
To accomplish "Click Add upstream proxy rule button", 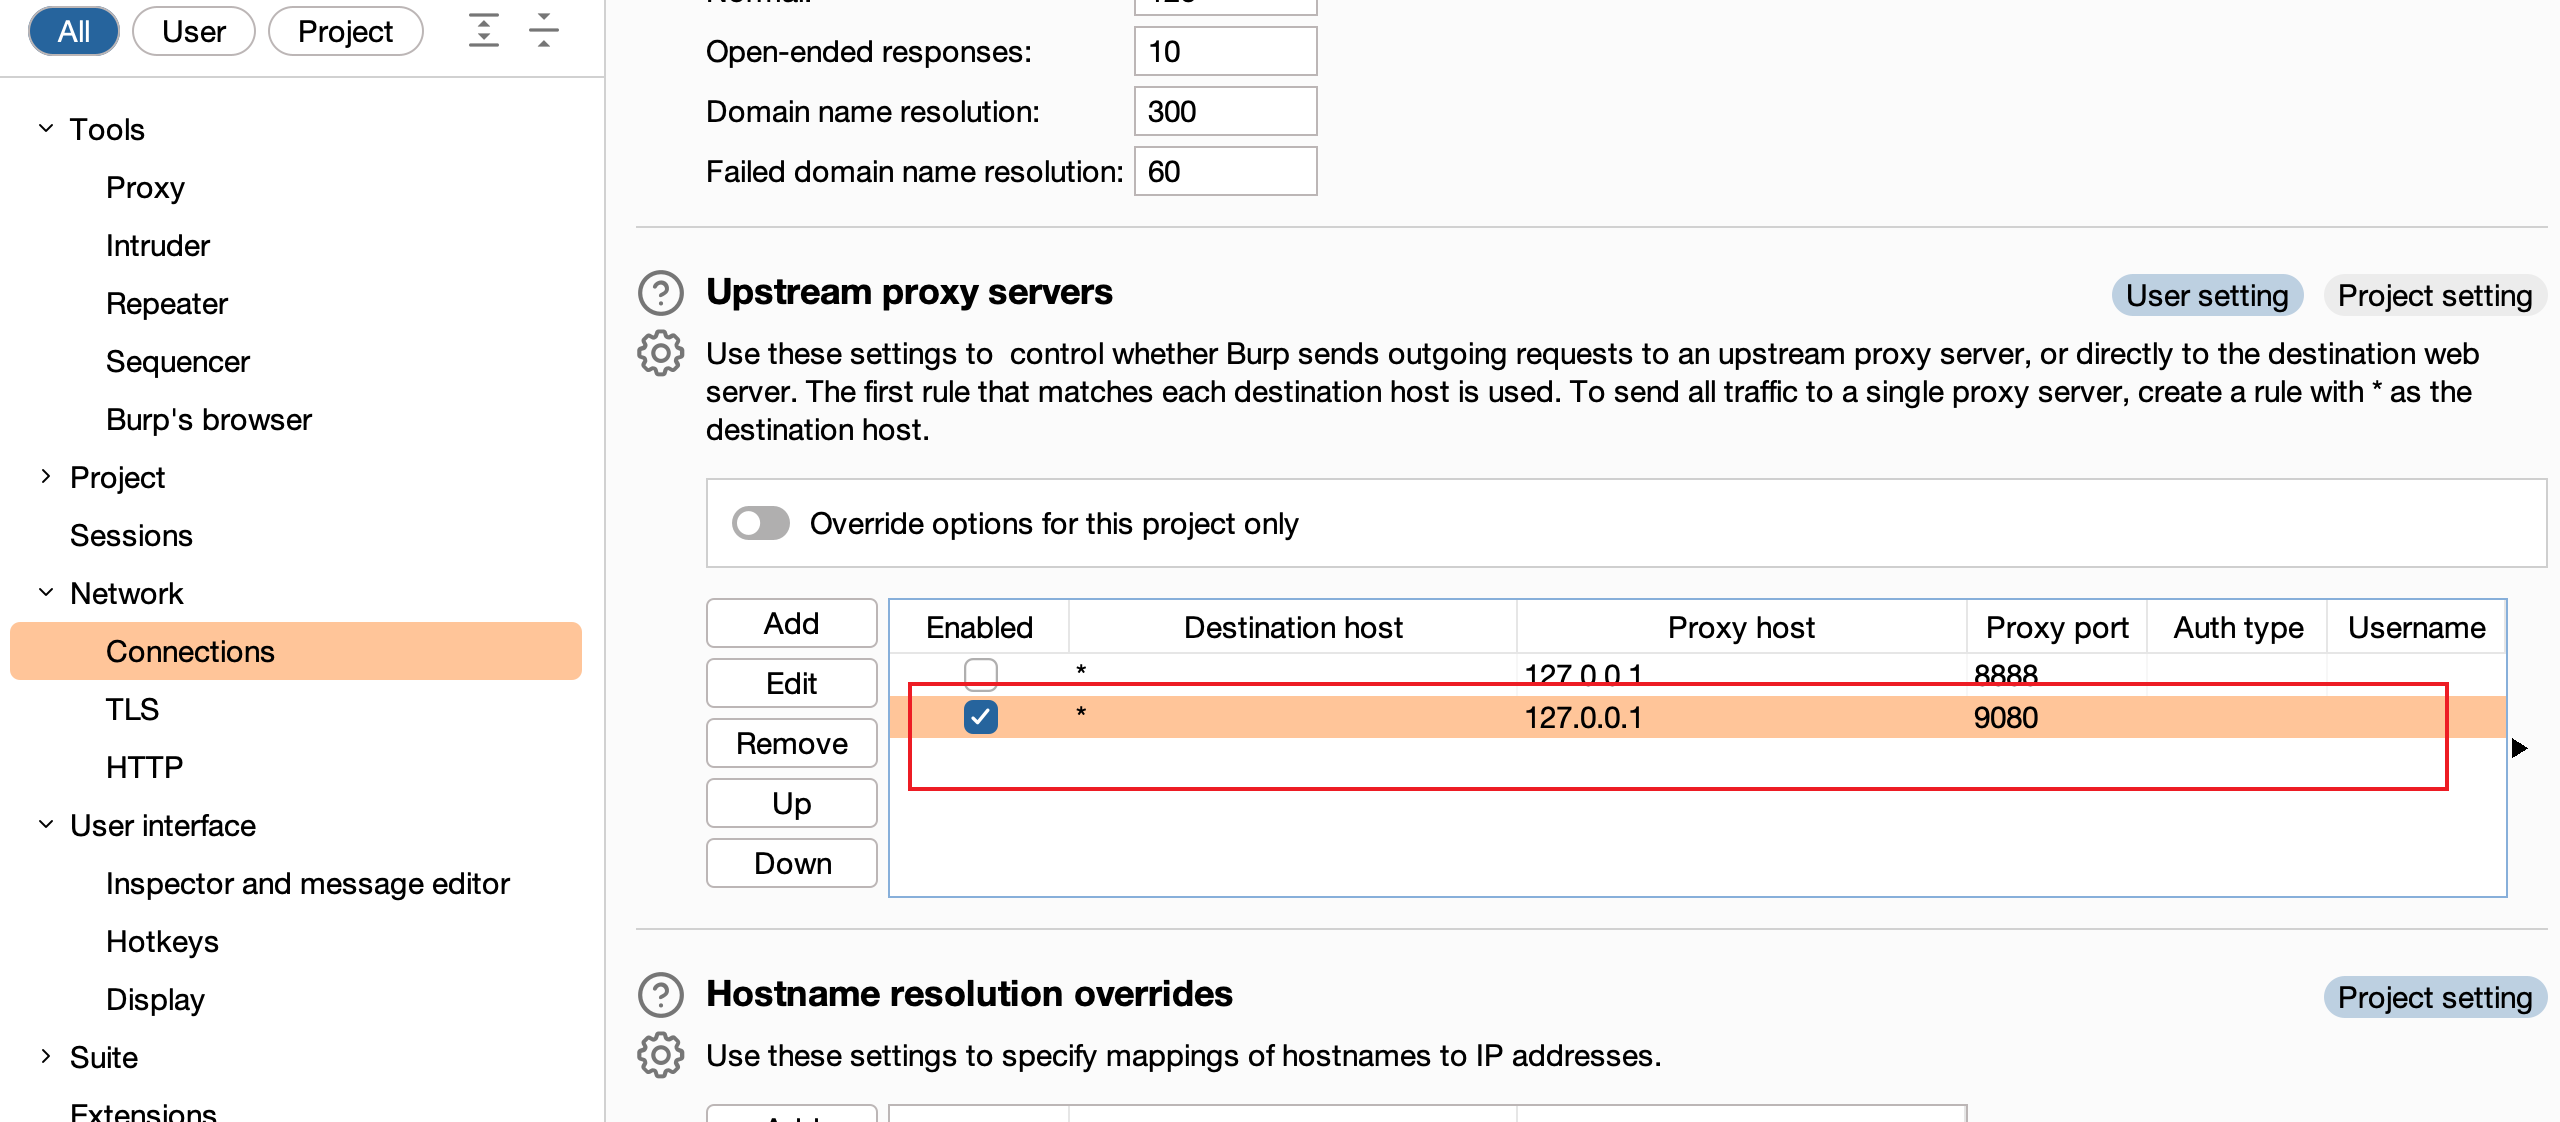I will pos(791,623).
